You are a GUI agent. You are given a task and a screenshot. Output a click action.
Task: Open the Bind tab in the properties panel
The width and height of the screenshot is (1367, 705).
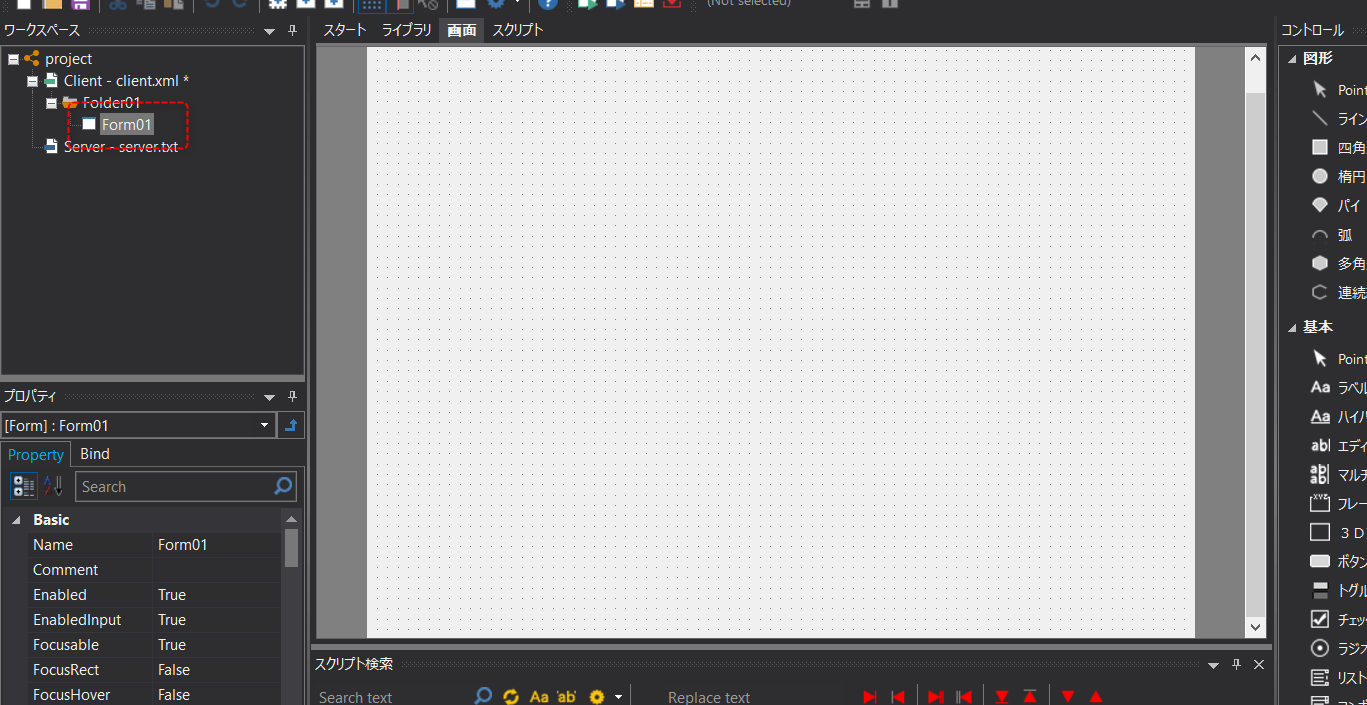[x=94, y=453]
